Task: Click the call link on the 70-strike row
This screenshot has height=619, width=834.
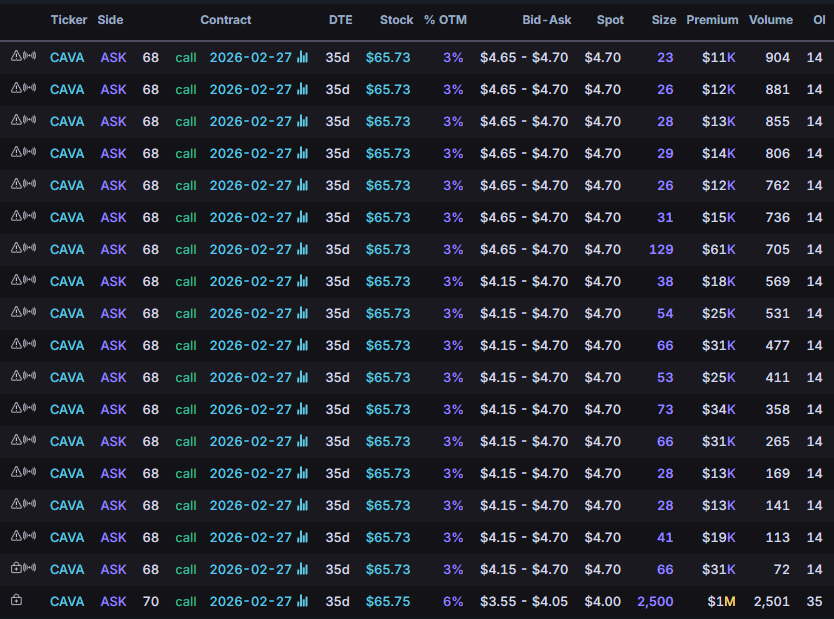Action: (x=185, y=601)
